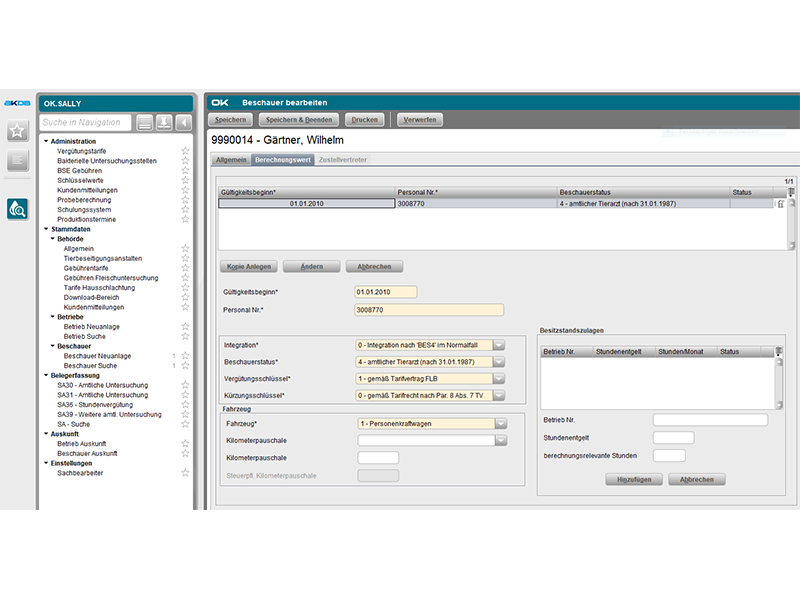Click the Suche in Navigation search field
The height and width of the screenshot is (600, 800).
click(85, 123)
